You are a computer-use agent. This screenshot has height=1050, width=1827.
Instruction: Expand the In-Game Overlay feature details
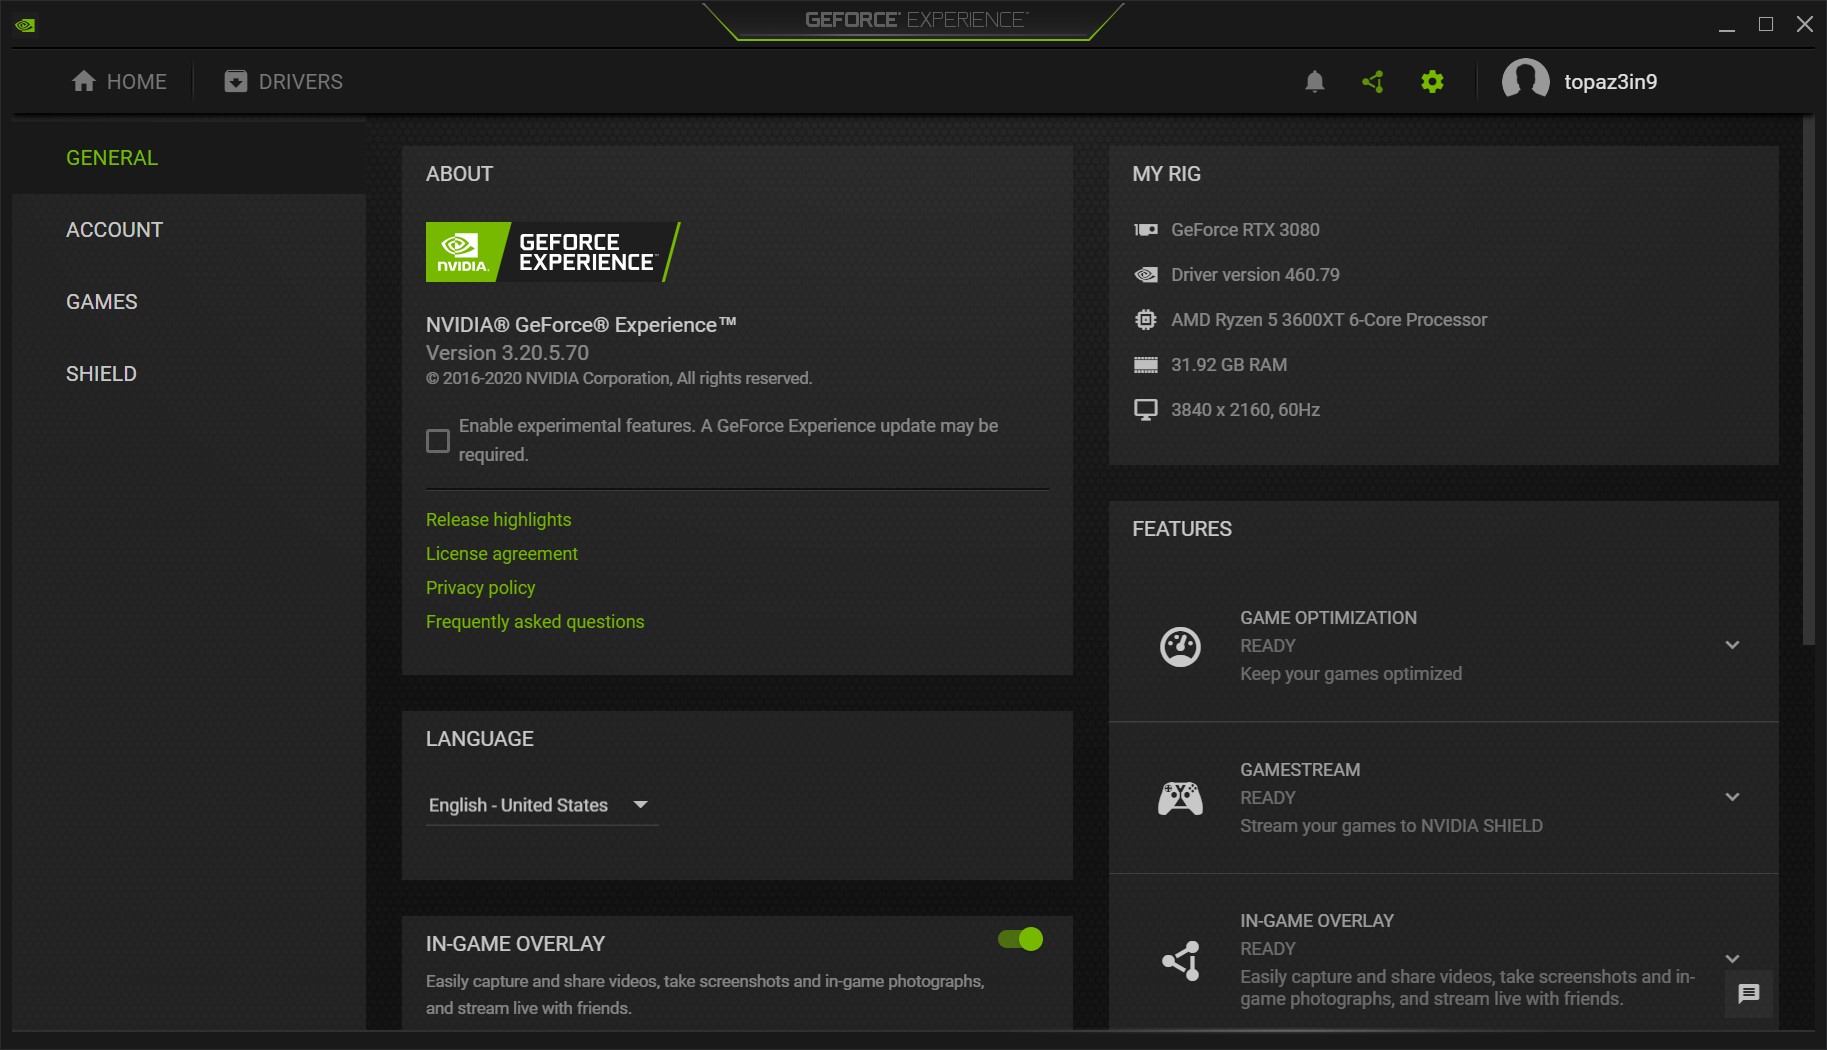click(x=1733, y=959)
